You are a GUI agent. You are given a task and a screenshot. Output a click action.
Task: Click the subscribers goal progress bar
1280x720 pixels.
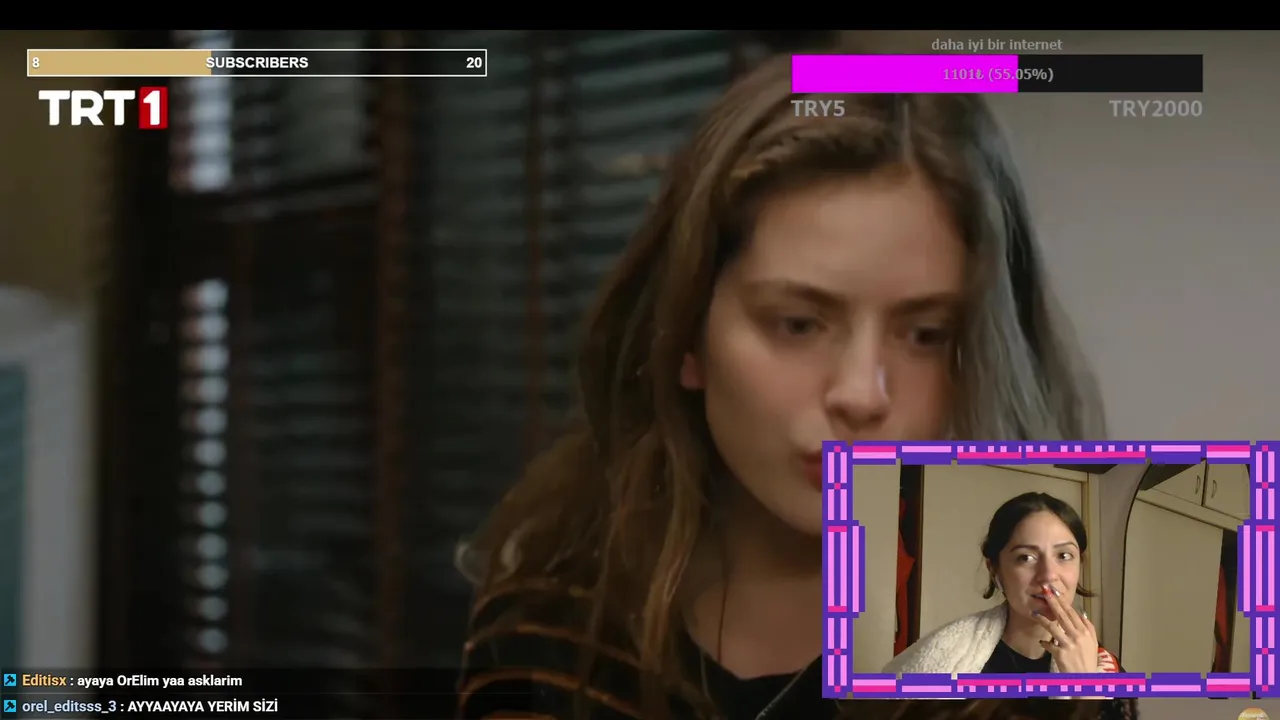pyautogui.click(x=257, y=63)
